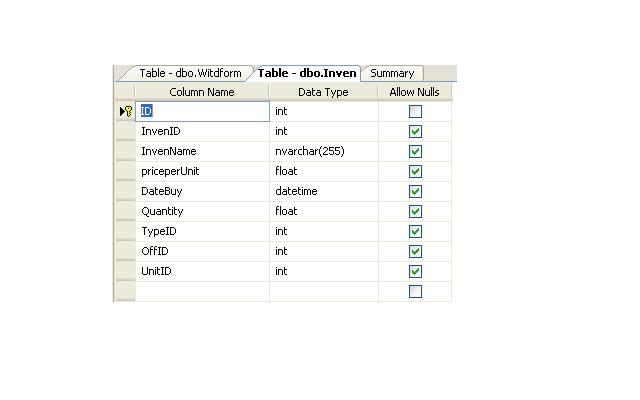The width and height of the screenshot is (640, 400).
Task: Click the Data Type header
Action: [x=323, y=92]
